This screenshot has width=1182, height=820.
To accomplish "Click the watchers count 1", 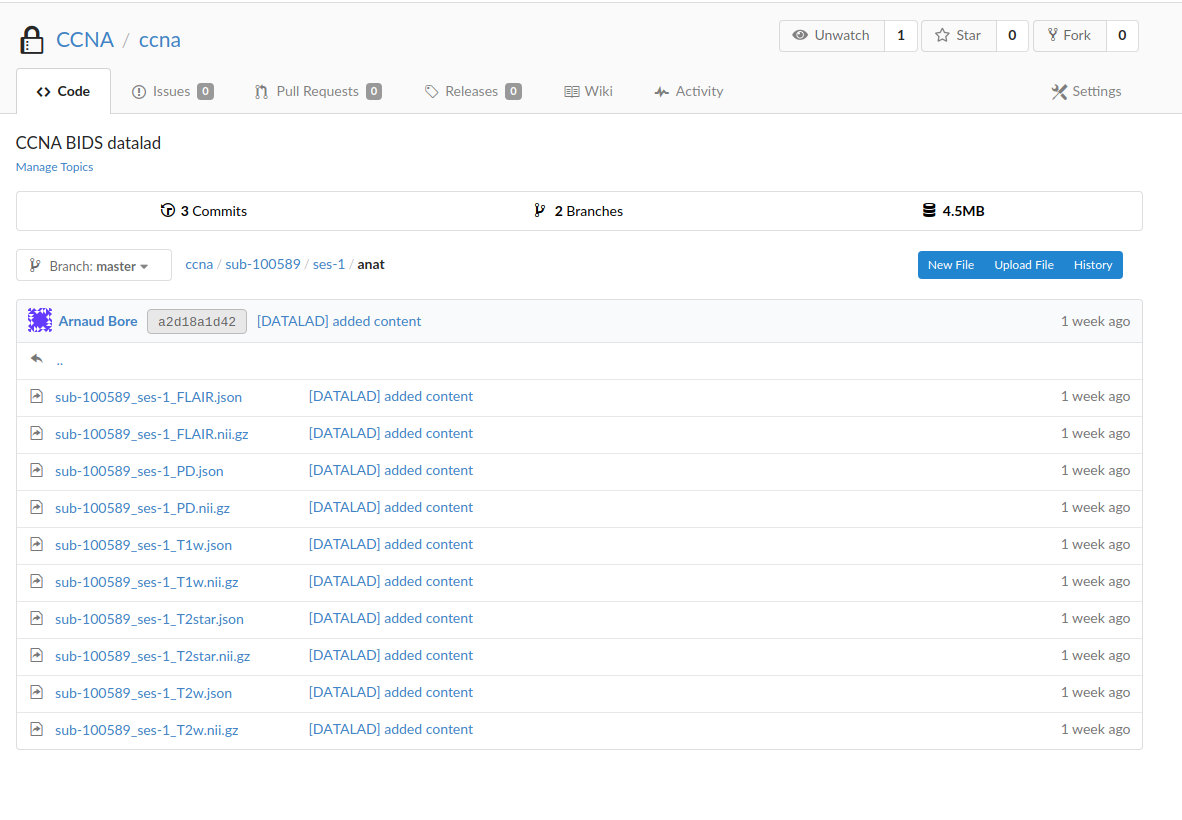I will [x=901, y=35].
